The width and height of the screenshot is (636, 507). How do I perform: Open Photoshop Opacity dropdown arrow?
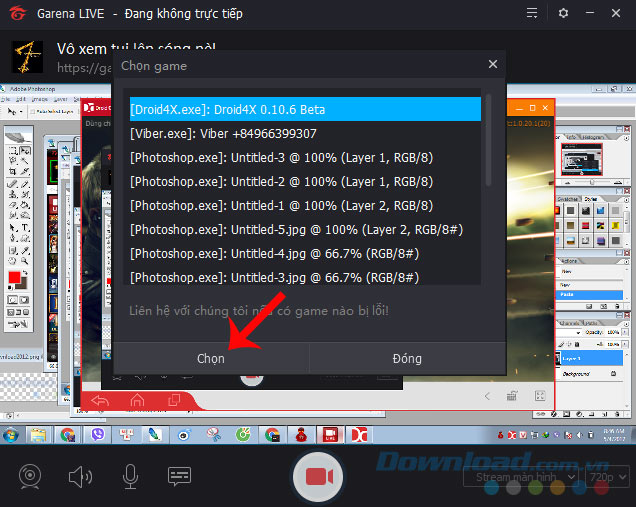[x=625, y=332]
